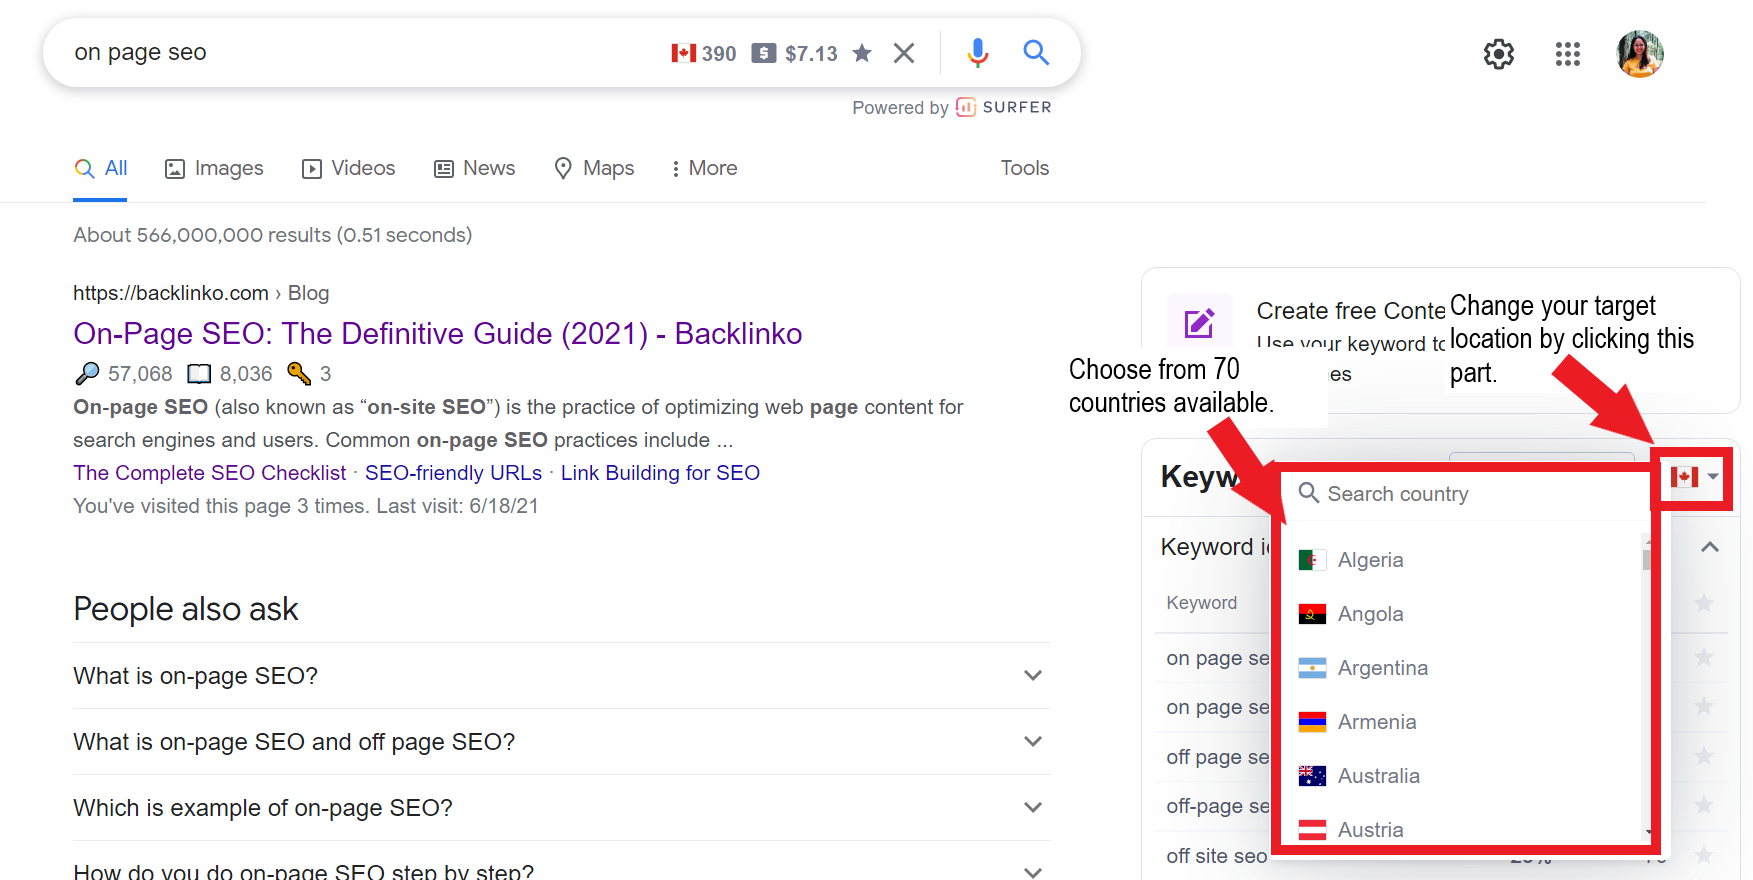
Task: Open the country flag dropdown in Keyword panel
Action: point(1694,477)
